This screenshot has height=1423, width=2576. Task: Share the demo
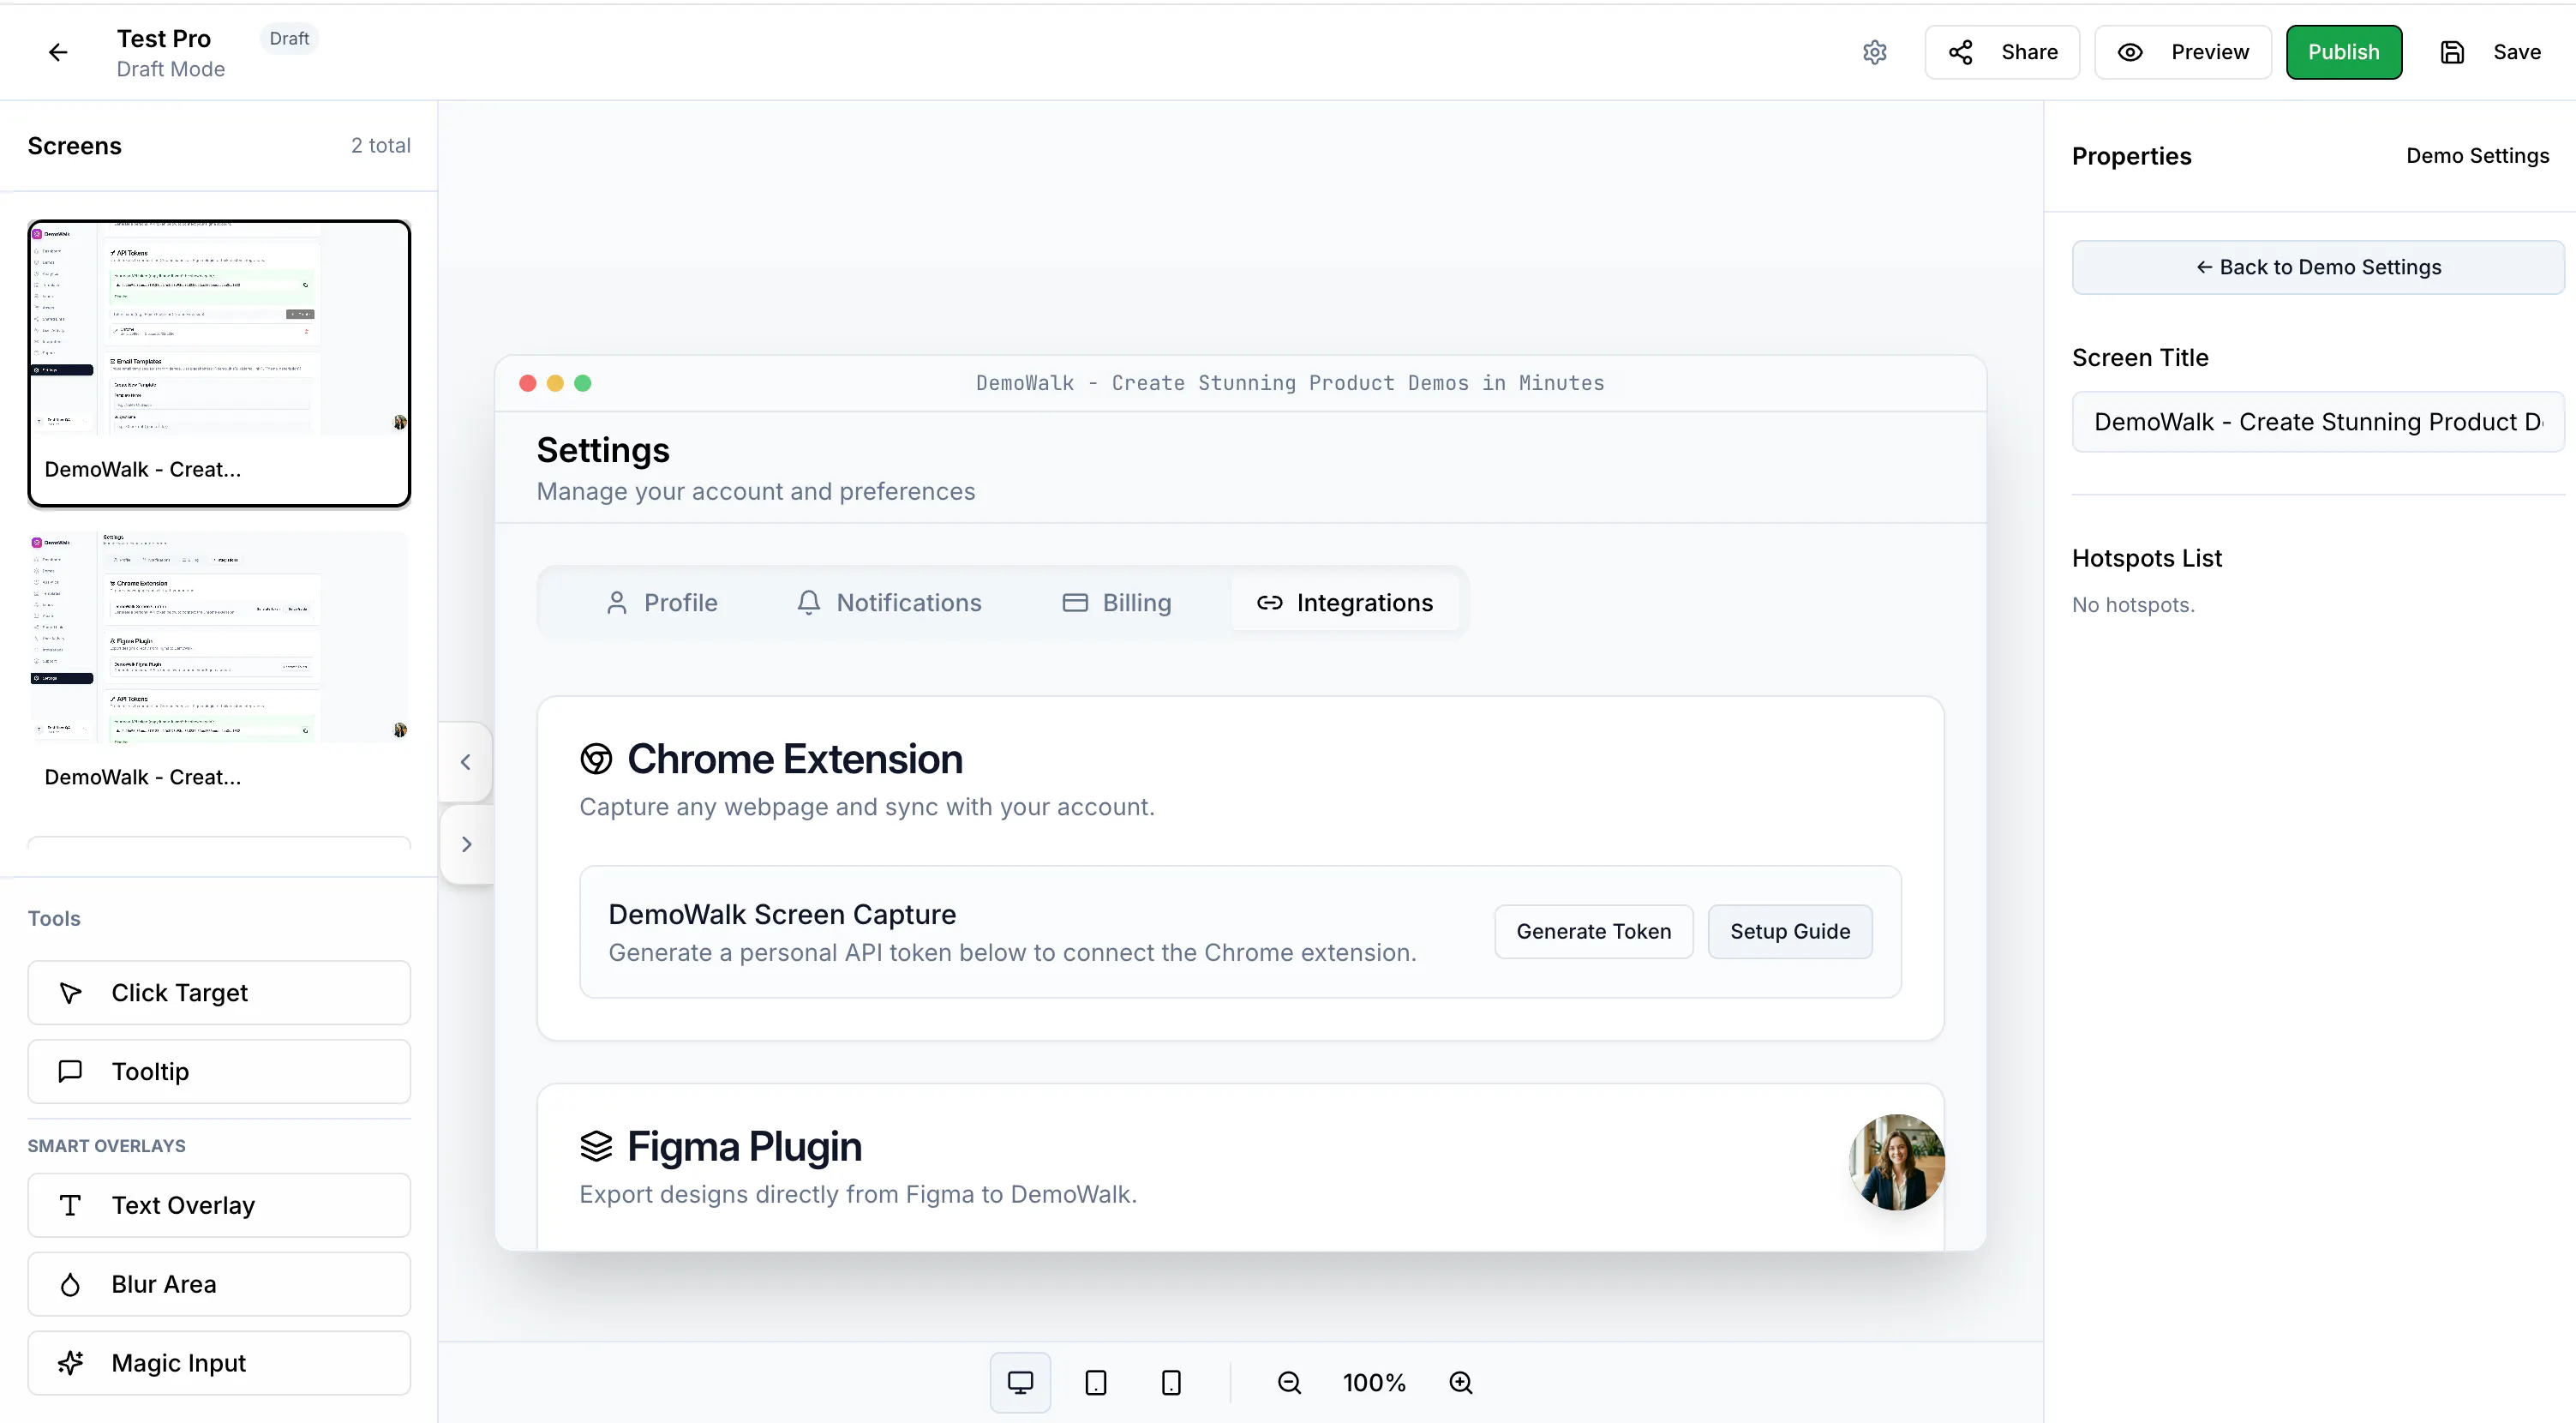(x=2002, y=52)
